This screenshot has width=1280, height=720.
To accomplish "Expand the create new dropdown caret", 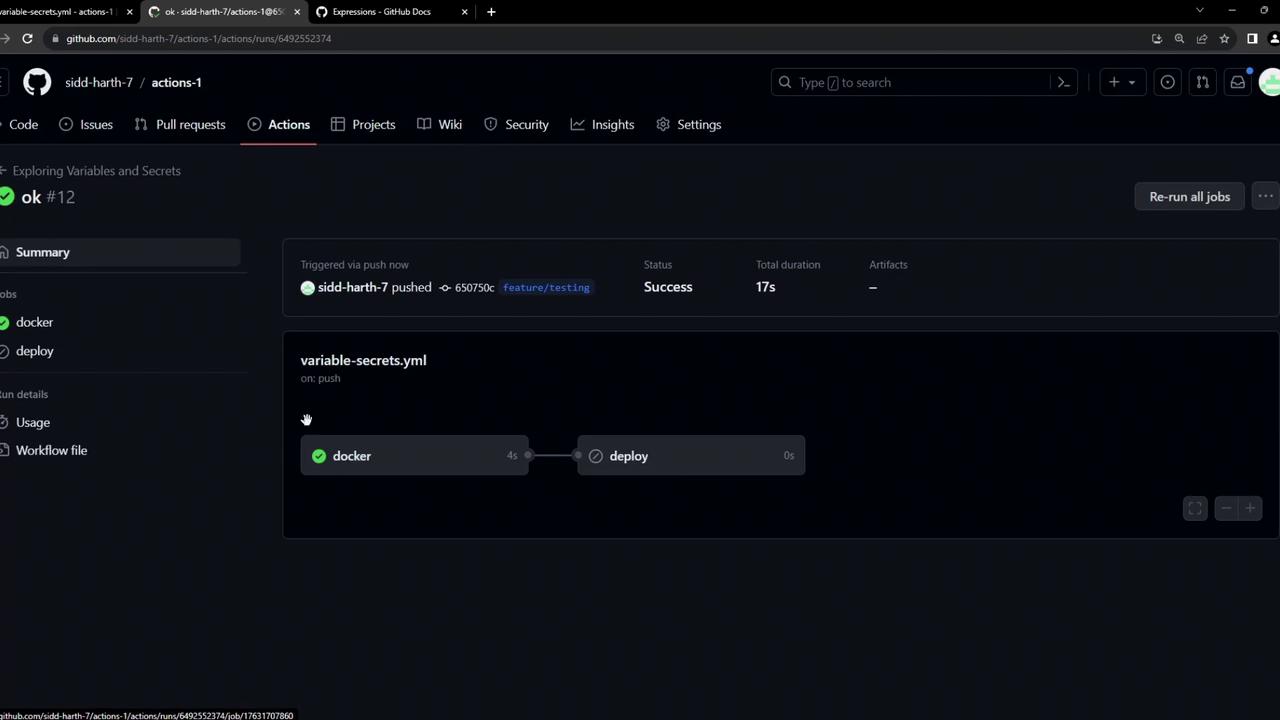I will click(x=1132, y=82).
